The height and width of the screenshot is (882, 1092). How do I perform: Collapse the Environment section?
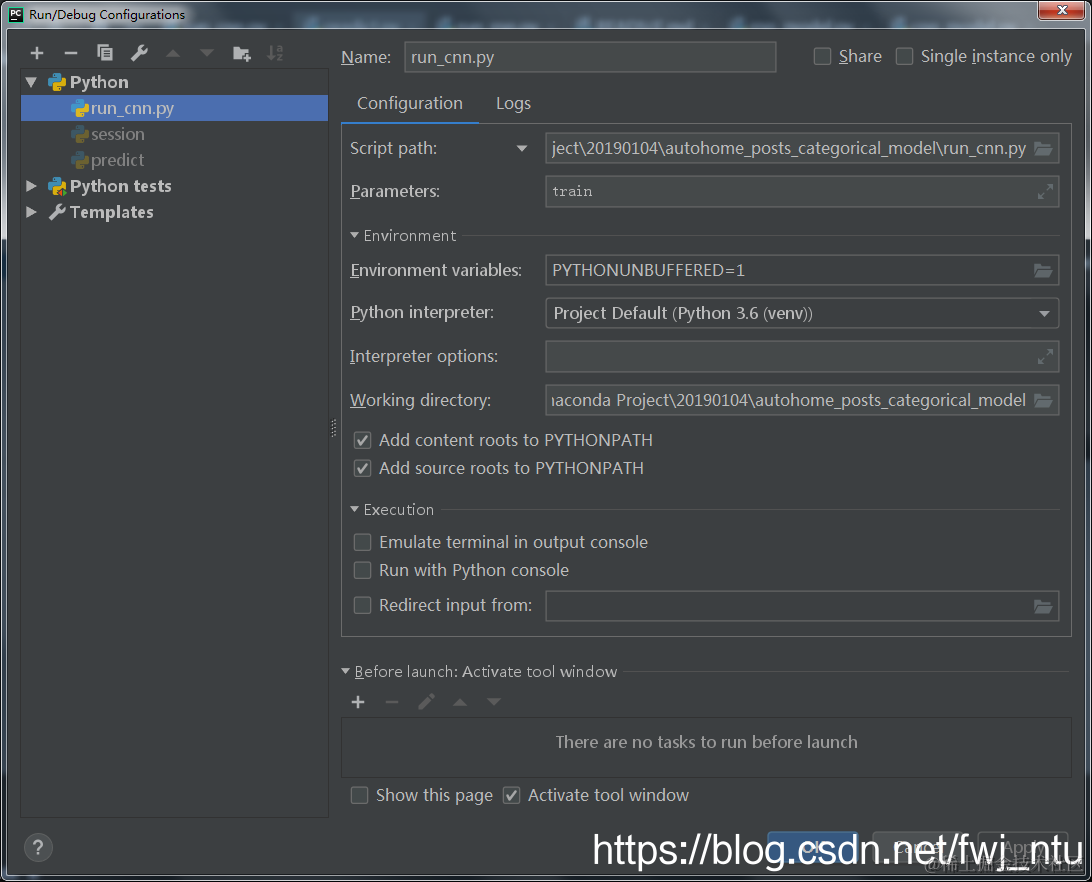coord(354,235)
